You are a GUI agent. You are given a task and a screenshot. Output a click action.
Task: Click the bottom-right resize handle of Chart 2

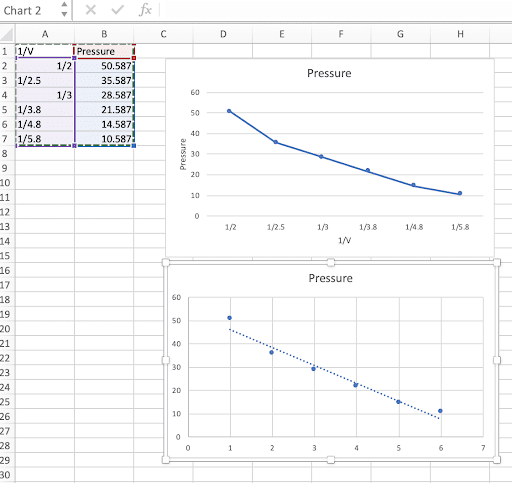[x=497, y=460]
